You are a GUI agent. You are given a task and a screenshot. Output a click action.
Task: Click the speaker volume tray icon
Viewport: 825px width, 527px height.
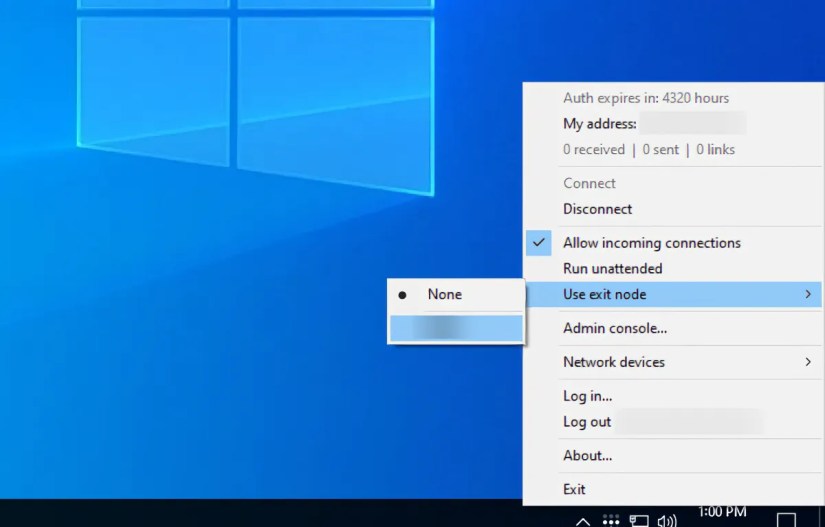tap(667, 521)
